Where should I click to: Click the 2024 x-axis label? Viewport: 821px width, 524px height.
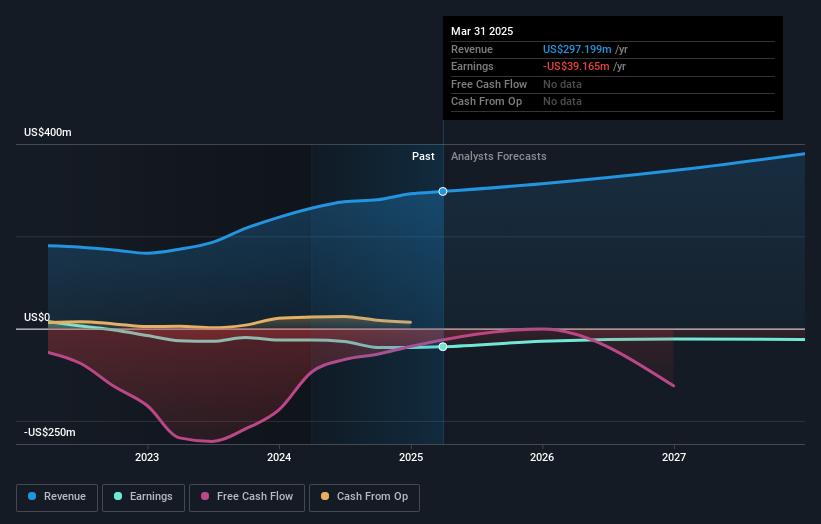pos(279,458)
